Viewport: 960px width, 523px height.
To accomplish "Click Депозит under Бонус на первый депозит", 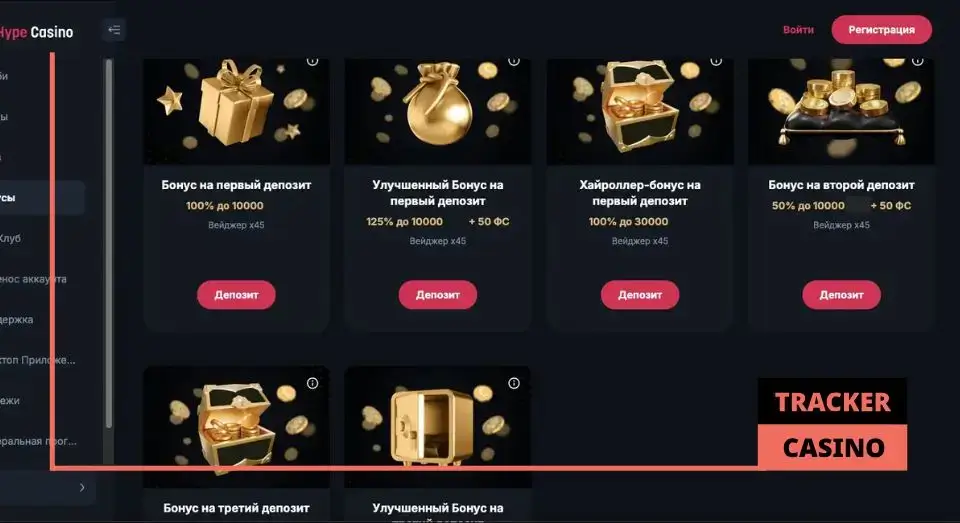I will point(236,295).
